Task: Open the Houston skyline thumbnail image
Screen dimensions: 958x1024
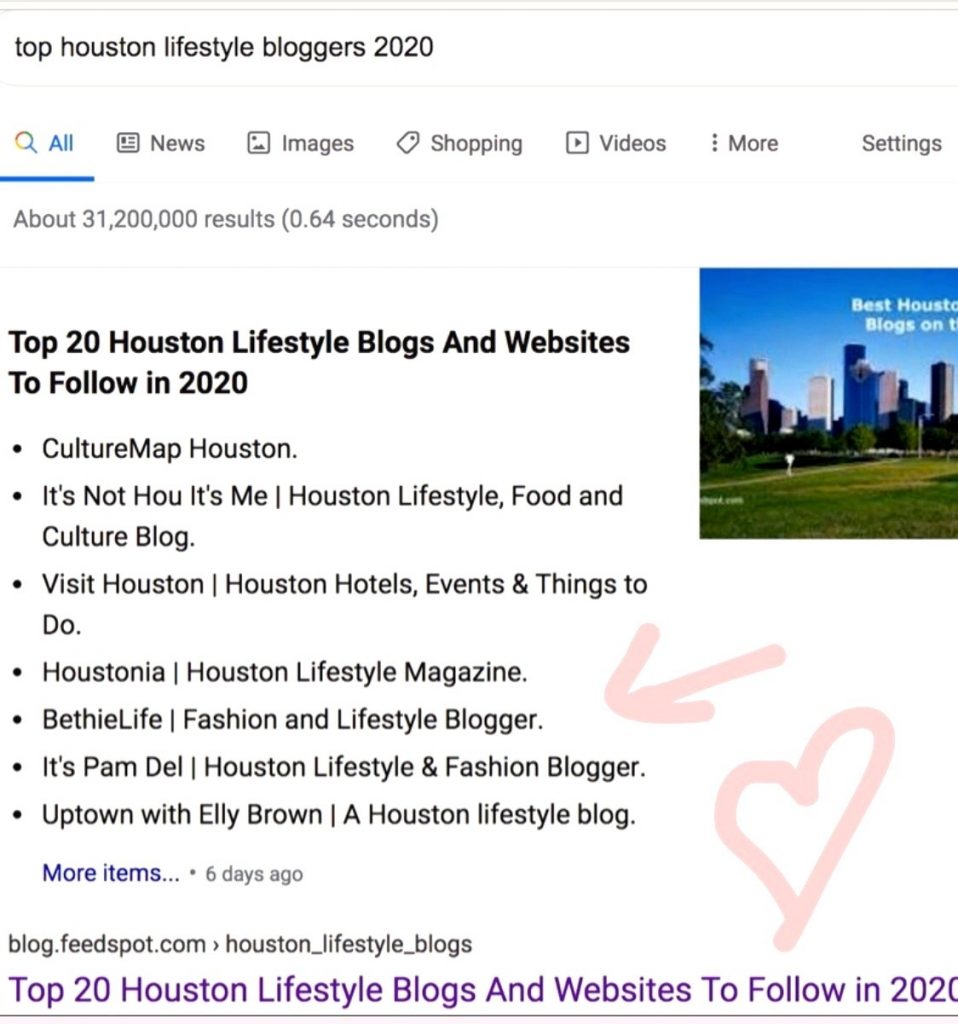Action: coord(829,404)
